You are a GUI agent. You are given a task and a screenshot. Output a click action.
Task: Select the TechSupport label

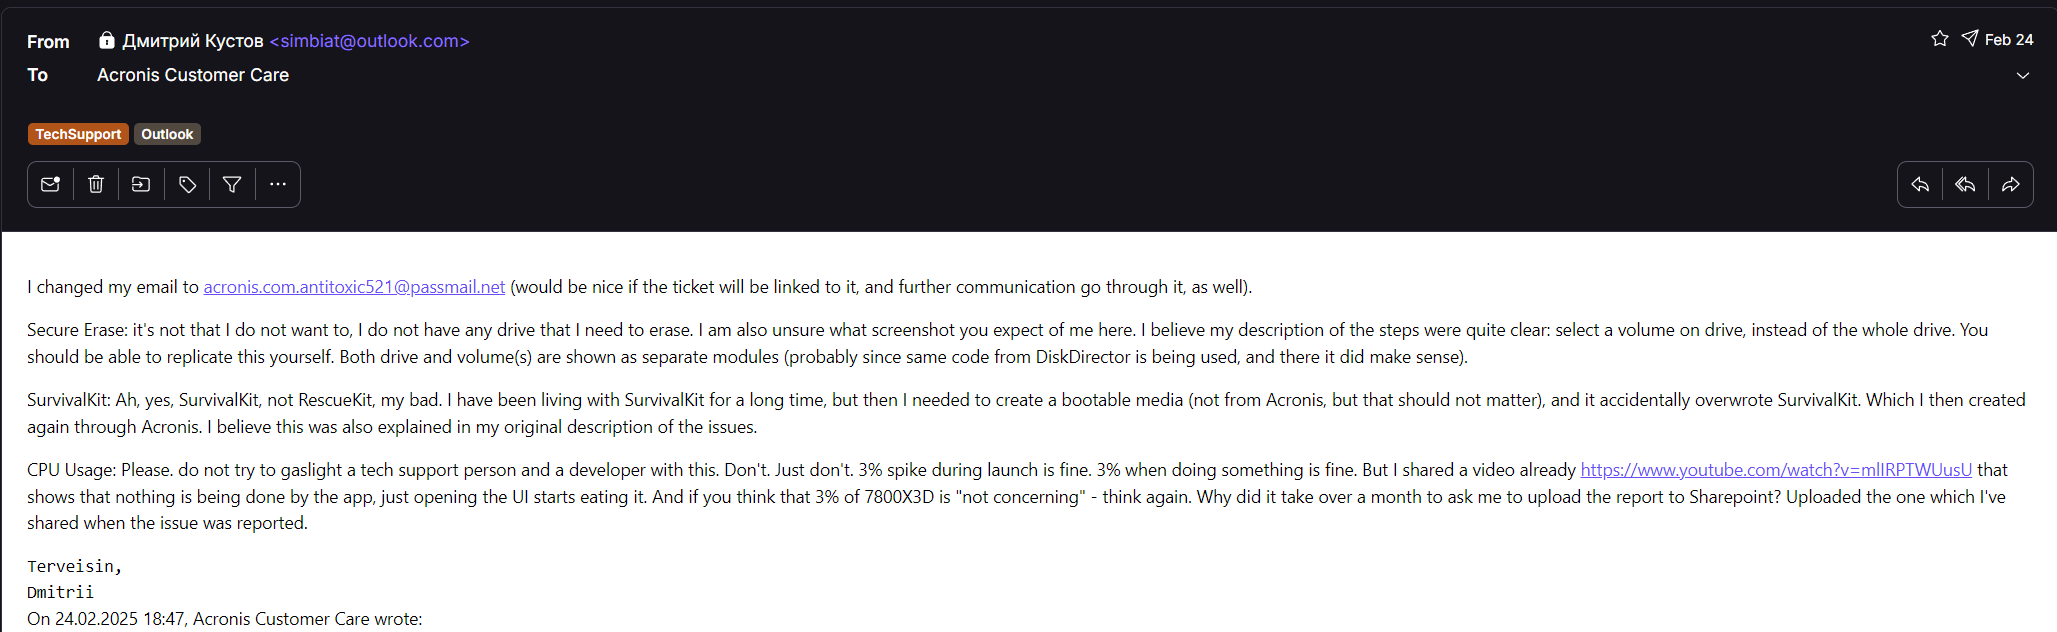click(78, 134)
